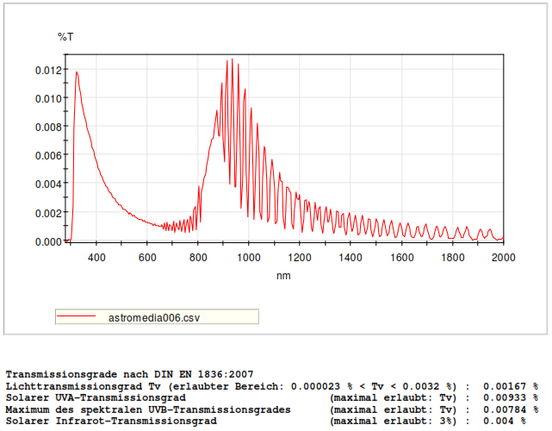Click the UVB maximum value 0.00784 %

pos(510,410)
